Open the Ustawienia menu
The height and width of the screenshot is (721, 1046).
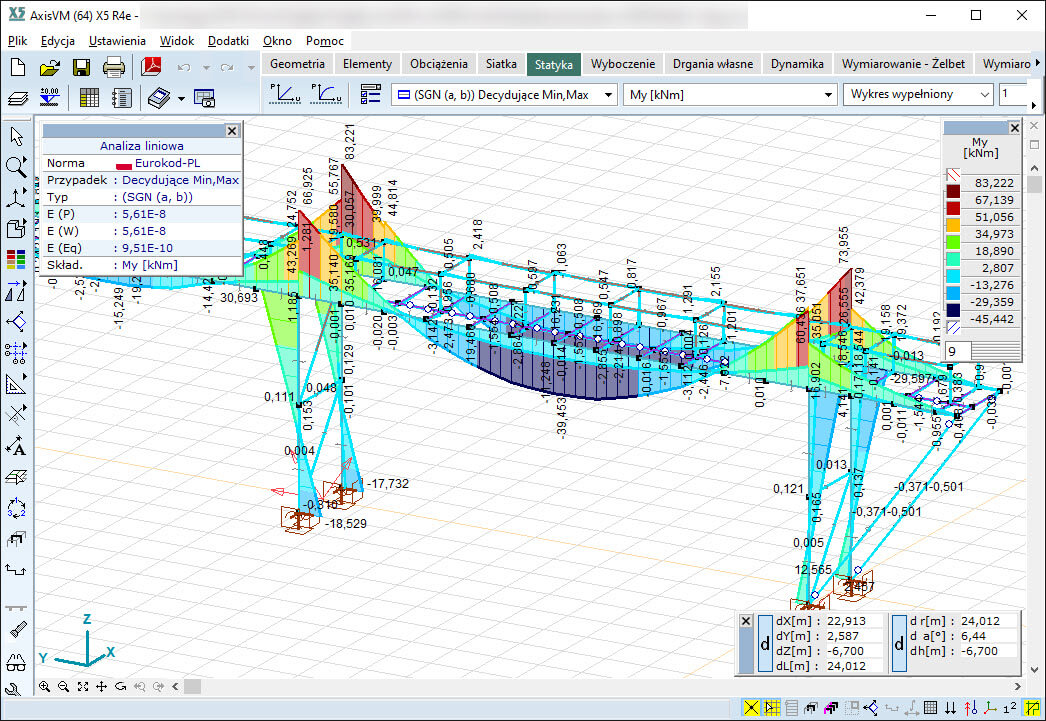[116, 41]
